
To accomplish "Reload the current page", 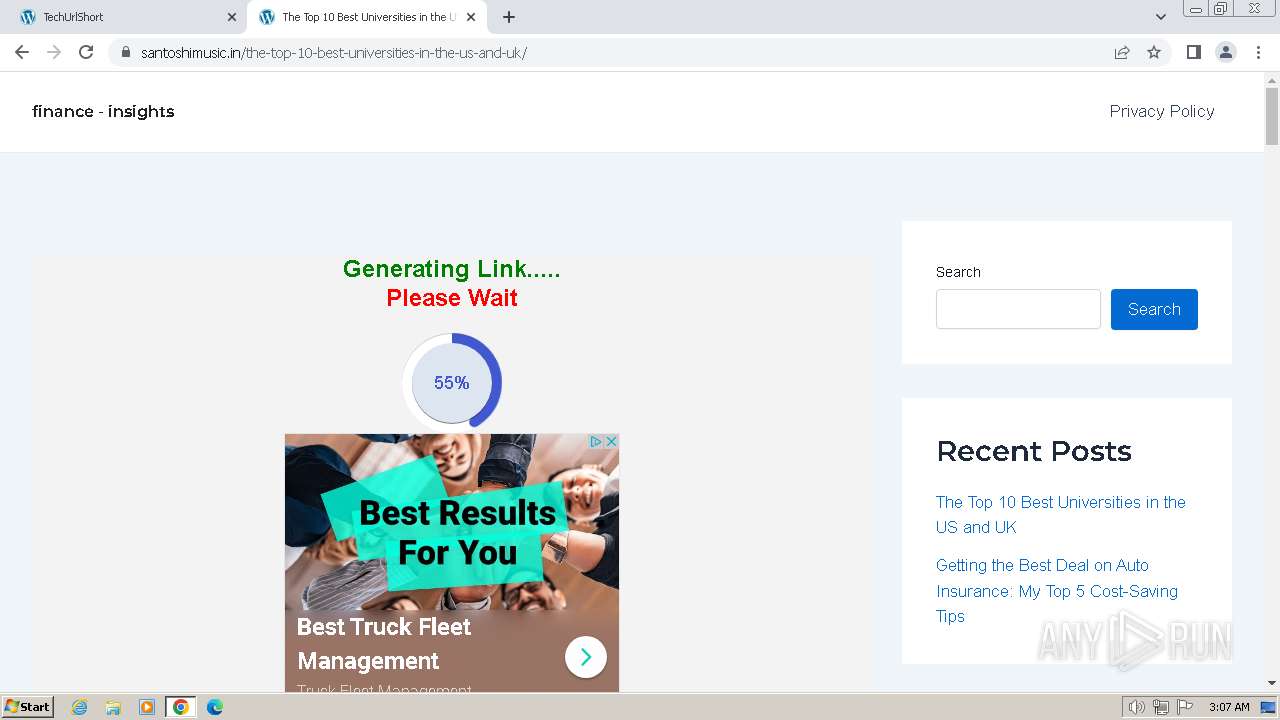I will coord(86,52).
